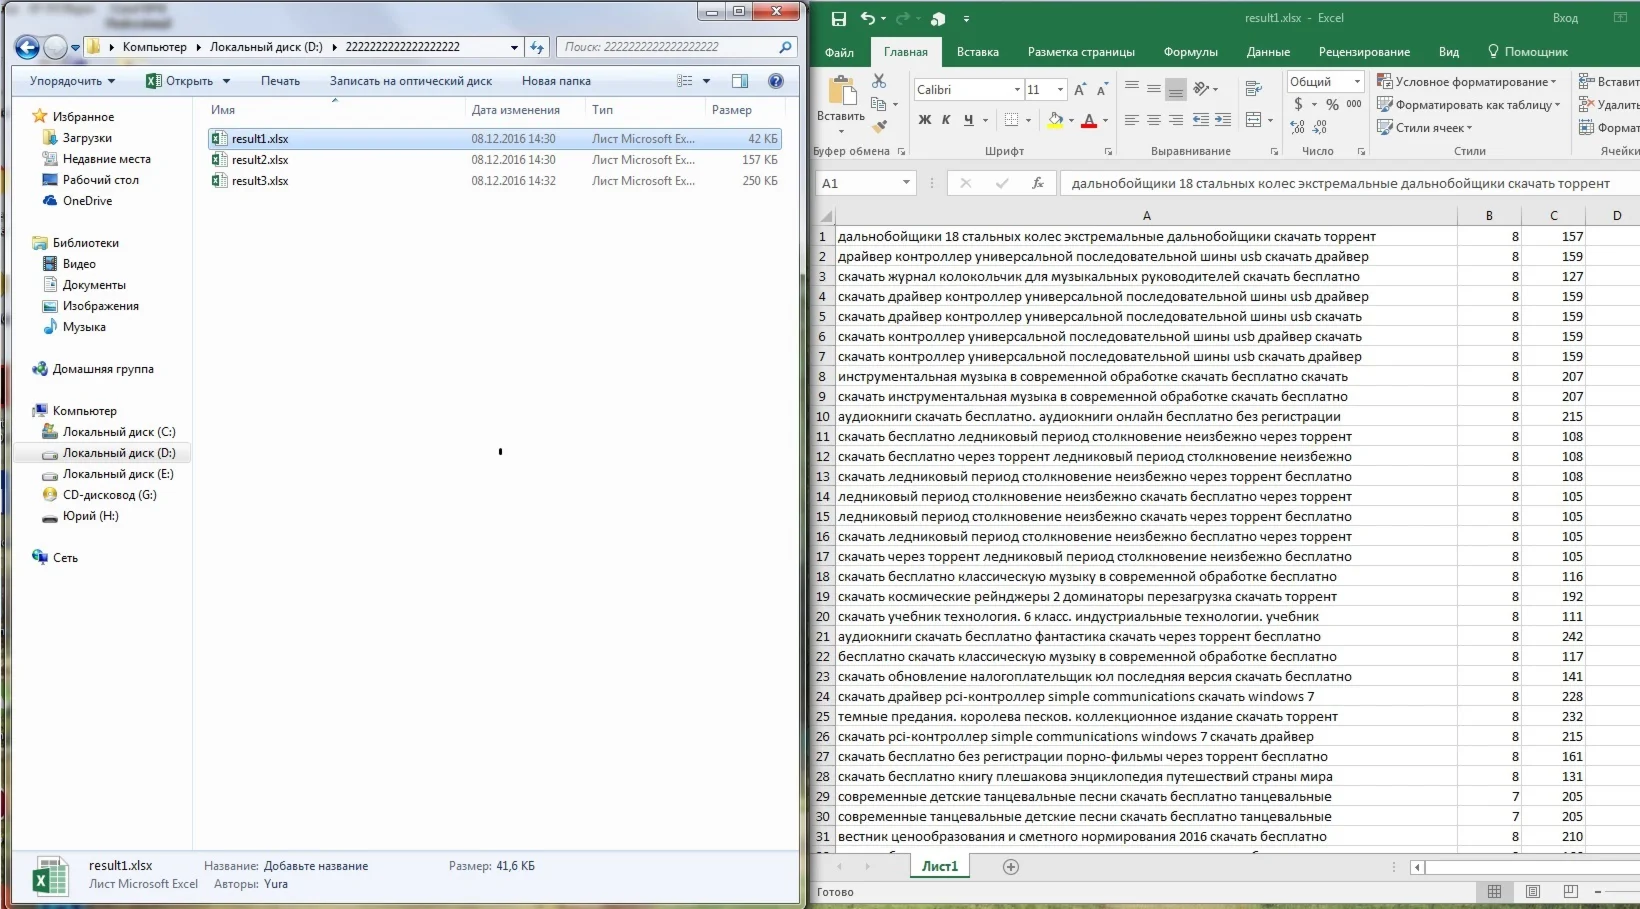Viewport: 1640px width, 909px height.
Task: Refresh the Explorer address bar location
Action: pos(537,47)
